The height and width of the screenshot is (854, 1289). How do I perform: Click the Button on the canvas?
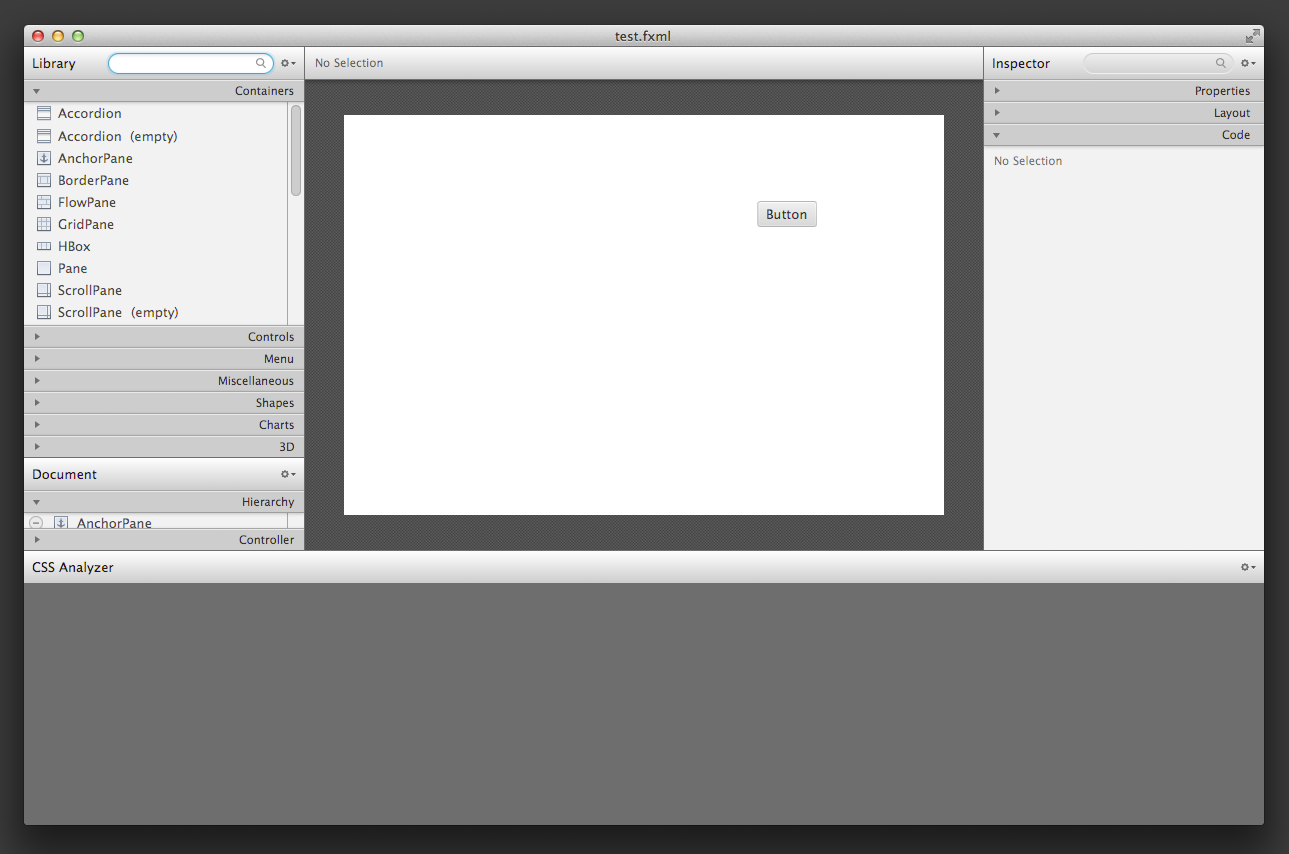point(786,214)
